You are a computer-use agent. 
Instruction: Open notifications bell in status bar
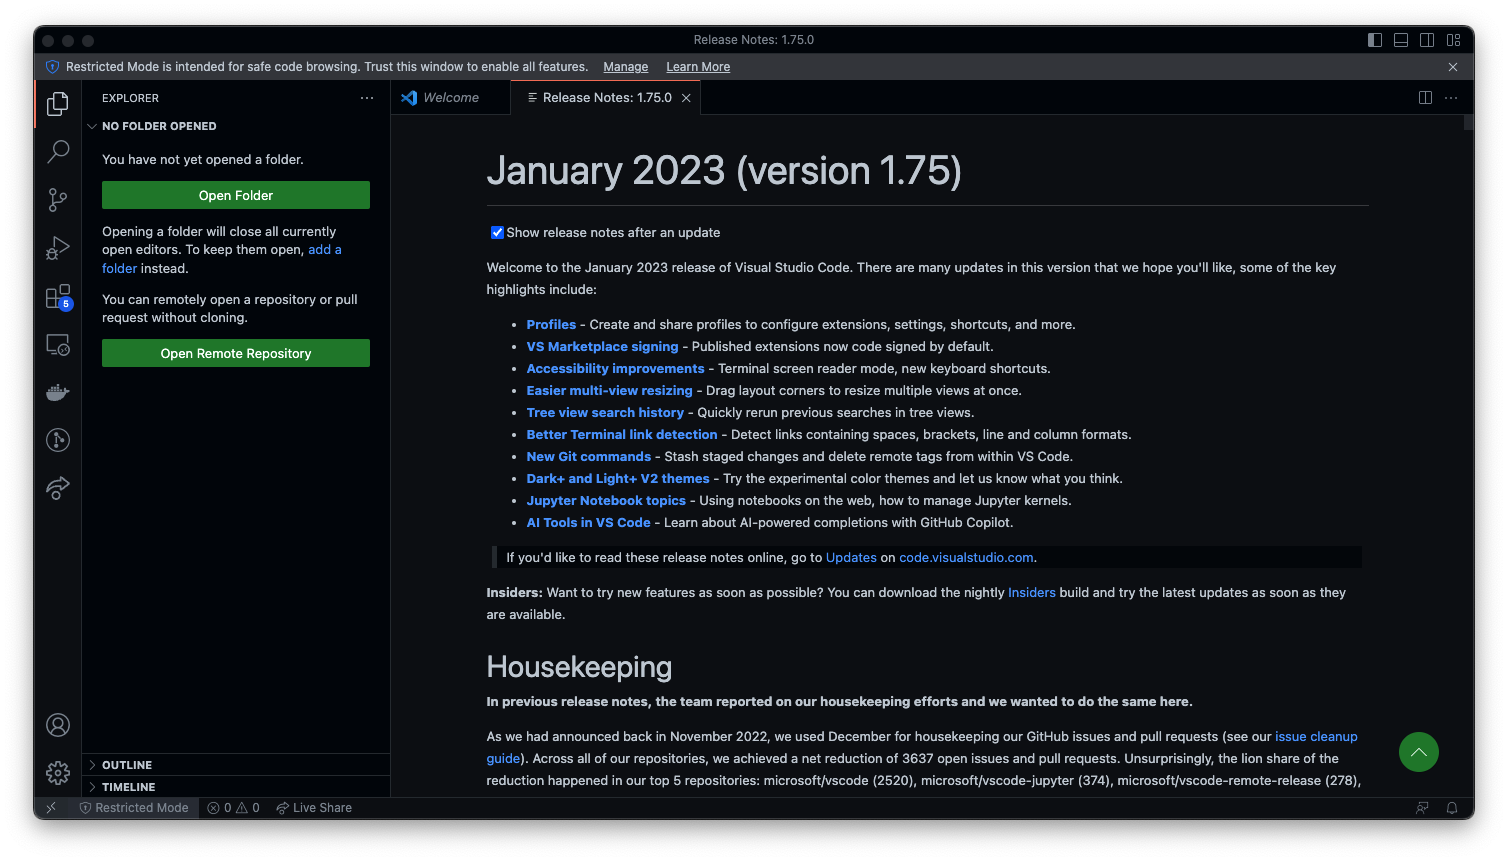(x=1452, y=808)
